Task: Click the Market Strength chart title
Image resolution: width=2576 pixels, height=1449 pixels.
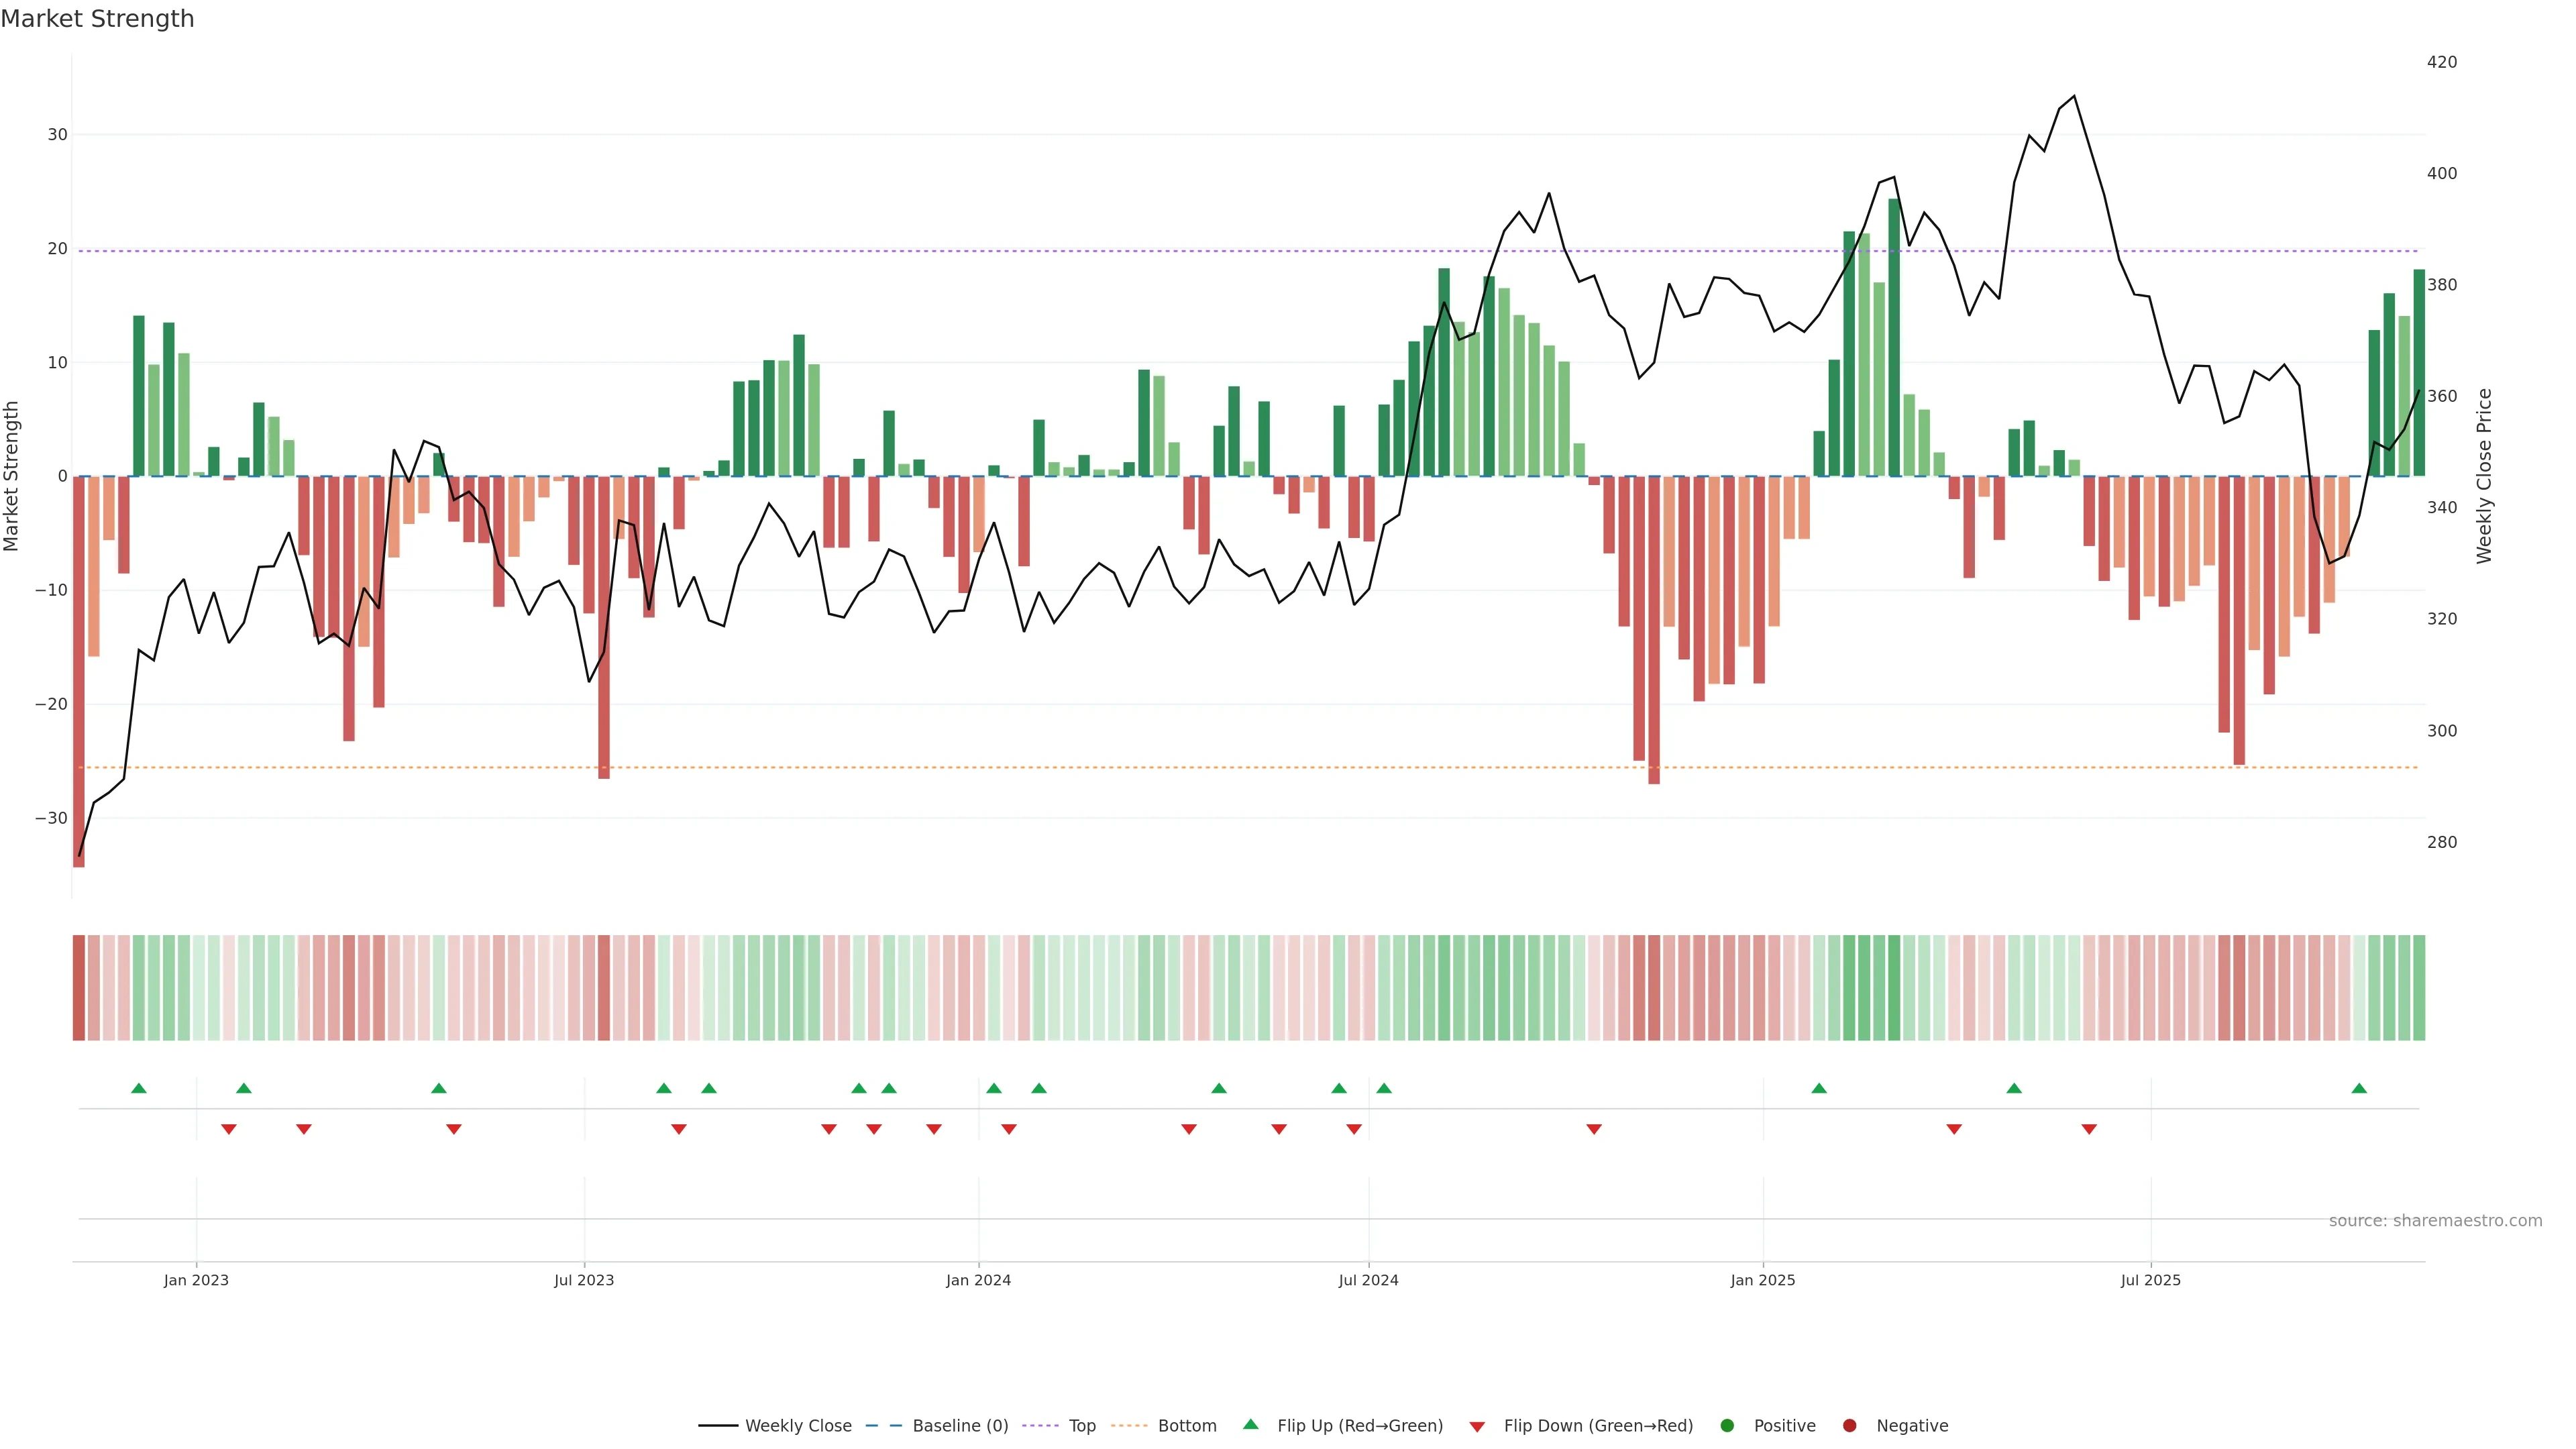Action: pyautogui.click(x=97, y=19)
